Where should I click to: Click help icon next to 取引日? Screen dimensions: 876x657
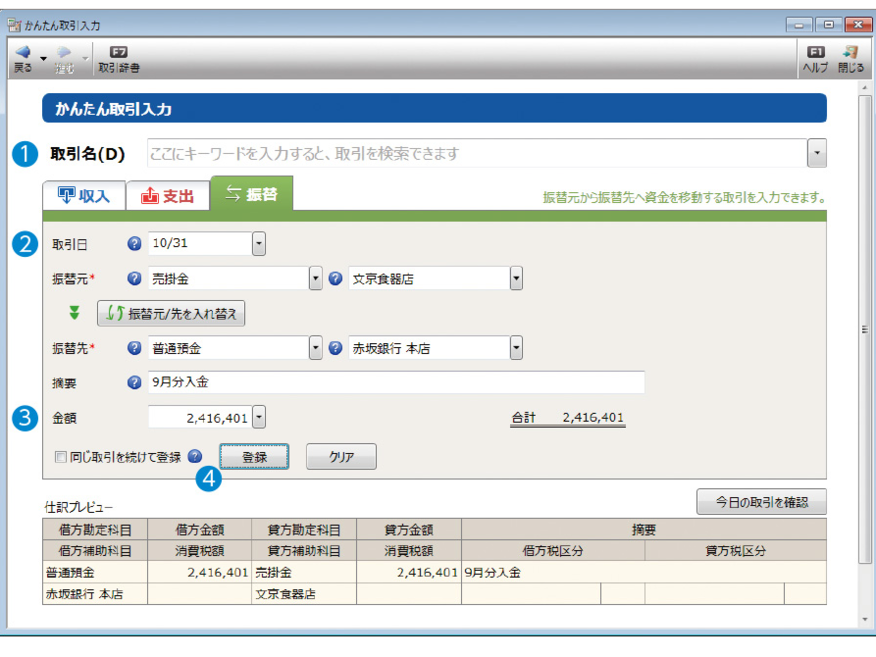(135, 243)
